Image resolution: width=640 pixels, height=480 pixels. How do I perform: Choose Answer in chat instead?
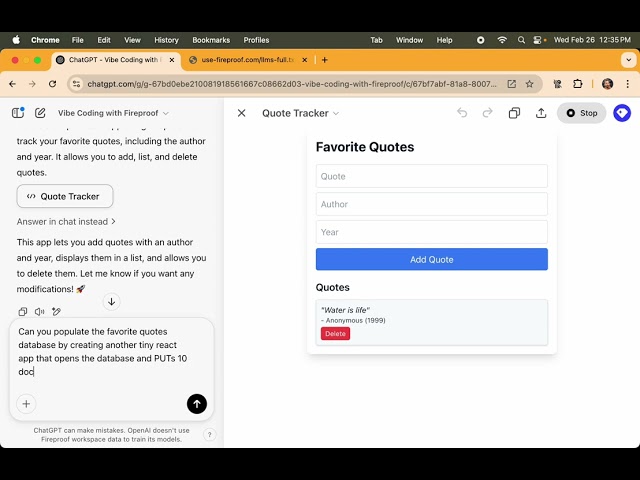tap(66, 222)
